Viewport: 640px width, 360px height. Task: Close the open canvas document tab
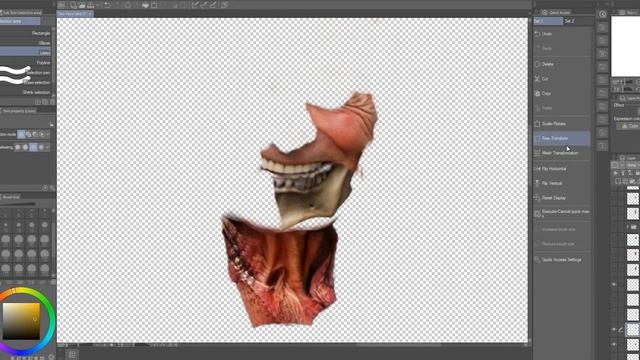90,13
